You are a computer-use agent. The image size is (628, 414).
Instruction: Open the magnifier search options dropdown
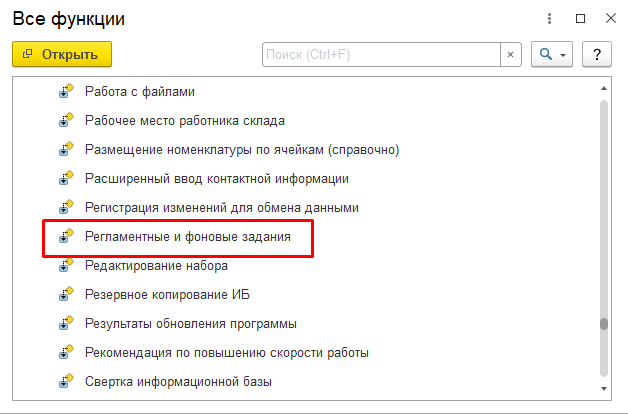[552, 54]
